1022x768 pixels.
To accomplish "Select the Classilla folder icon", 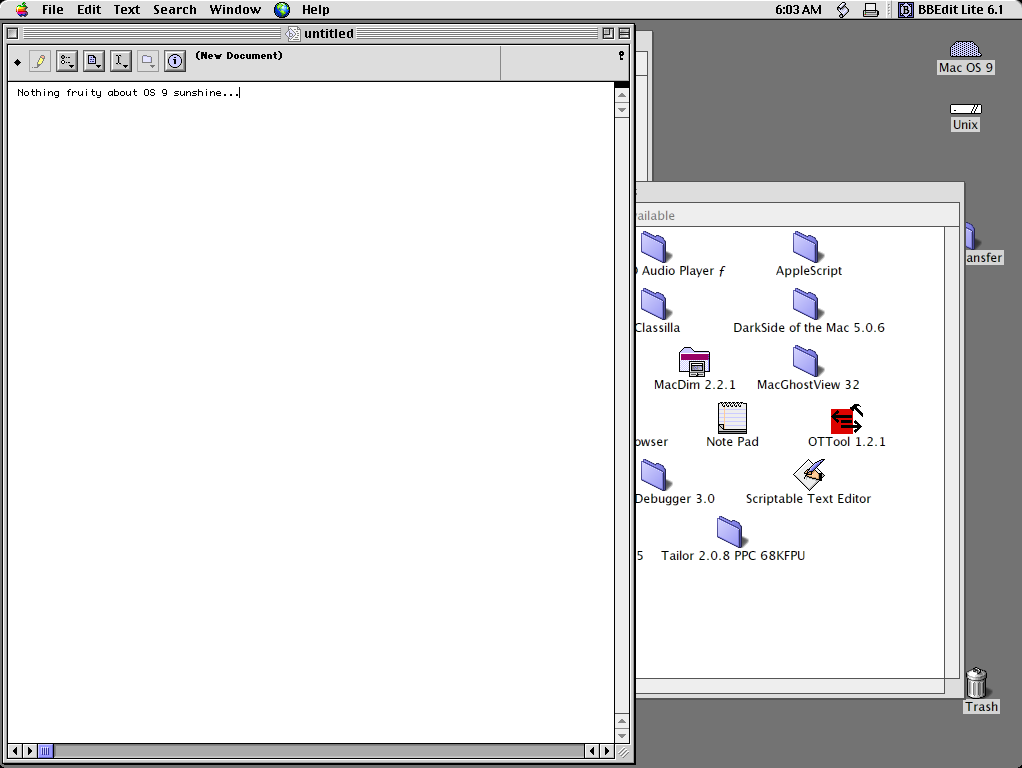I will pos(653,304).
